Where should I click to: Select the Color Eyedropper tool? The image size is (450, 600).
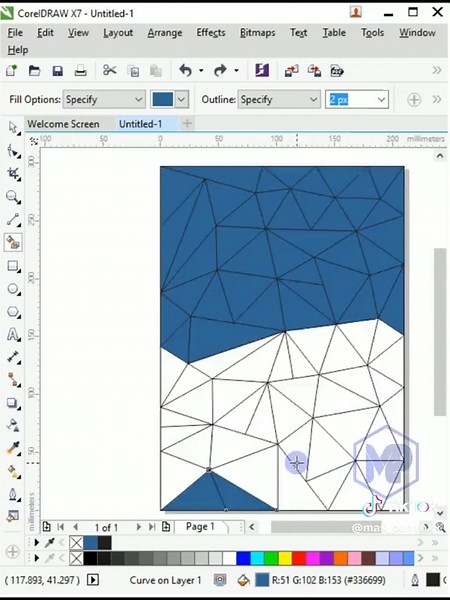tap(13, 448)
